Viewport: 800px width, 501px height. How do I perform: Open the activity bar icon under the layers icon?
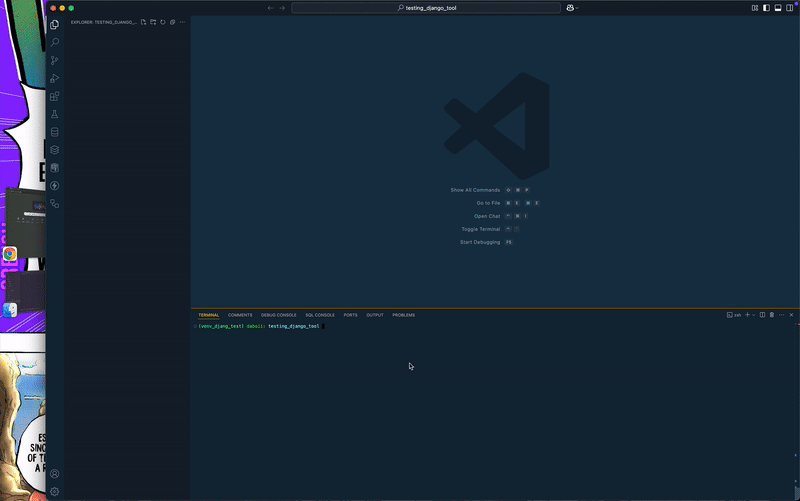tap(55, 167)
